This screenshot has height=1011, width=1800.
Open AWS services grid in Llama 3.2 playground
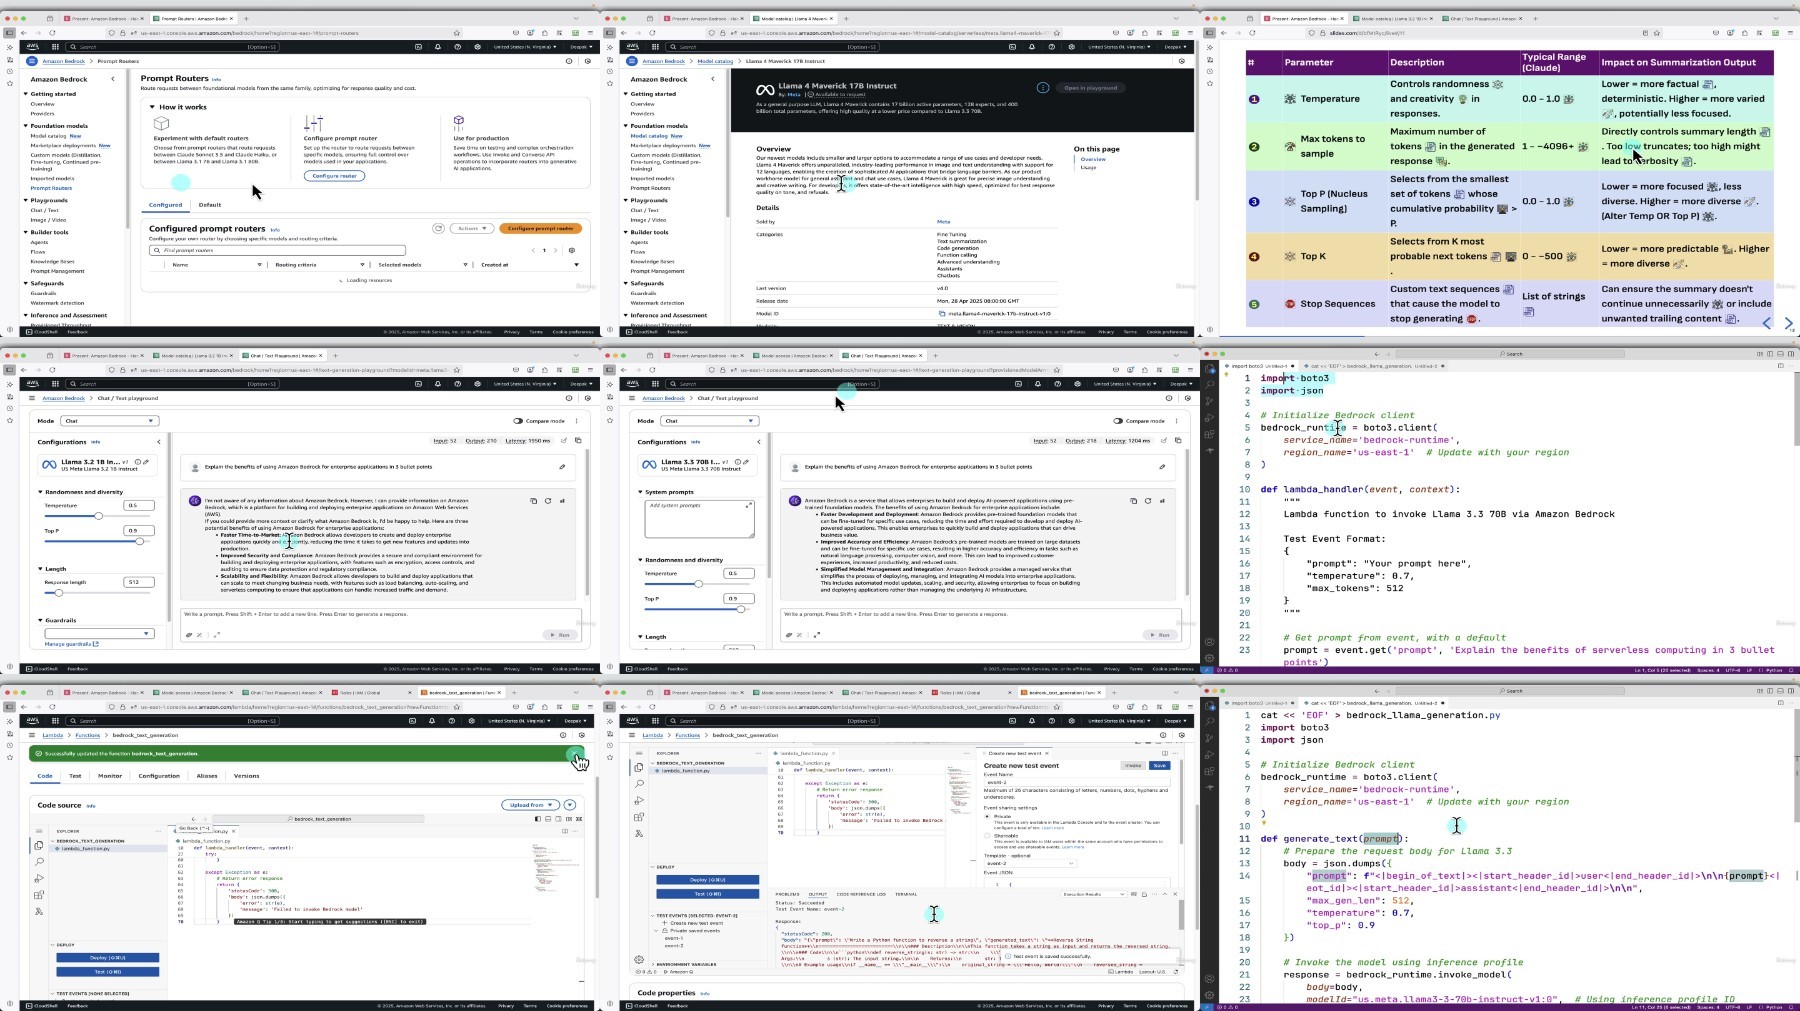click(x=54, y=384)
